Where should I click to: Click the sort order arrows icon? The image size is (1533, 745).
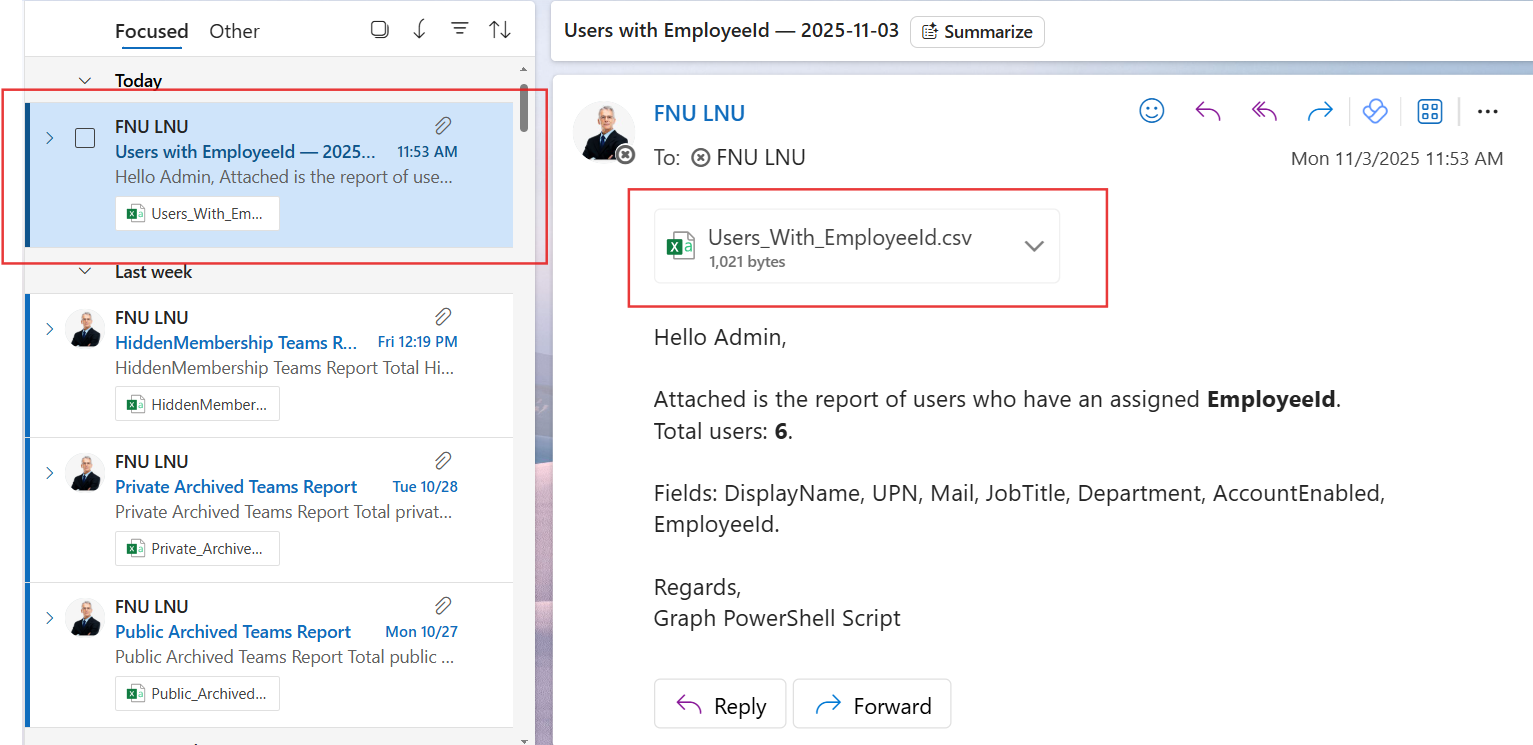[x=500, y=30]
